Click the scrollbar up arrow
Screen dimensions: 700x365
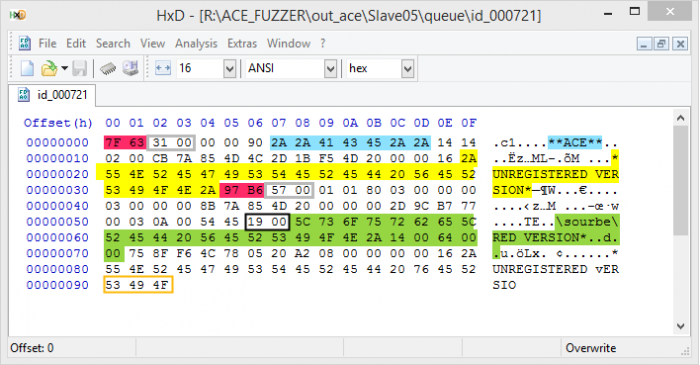click(680, 118)
